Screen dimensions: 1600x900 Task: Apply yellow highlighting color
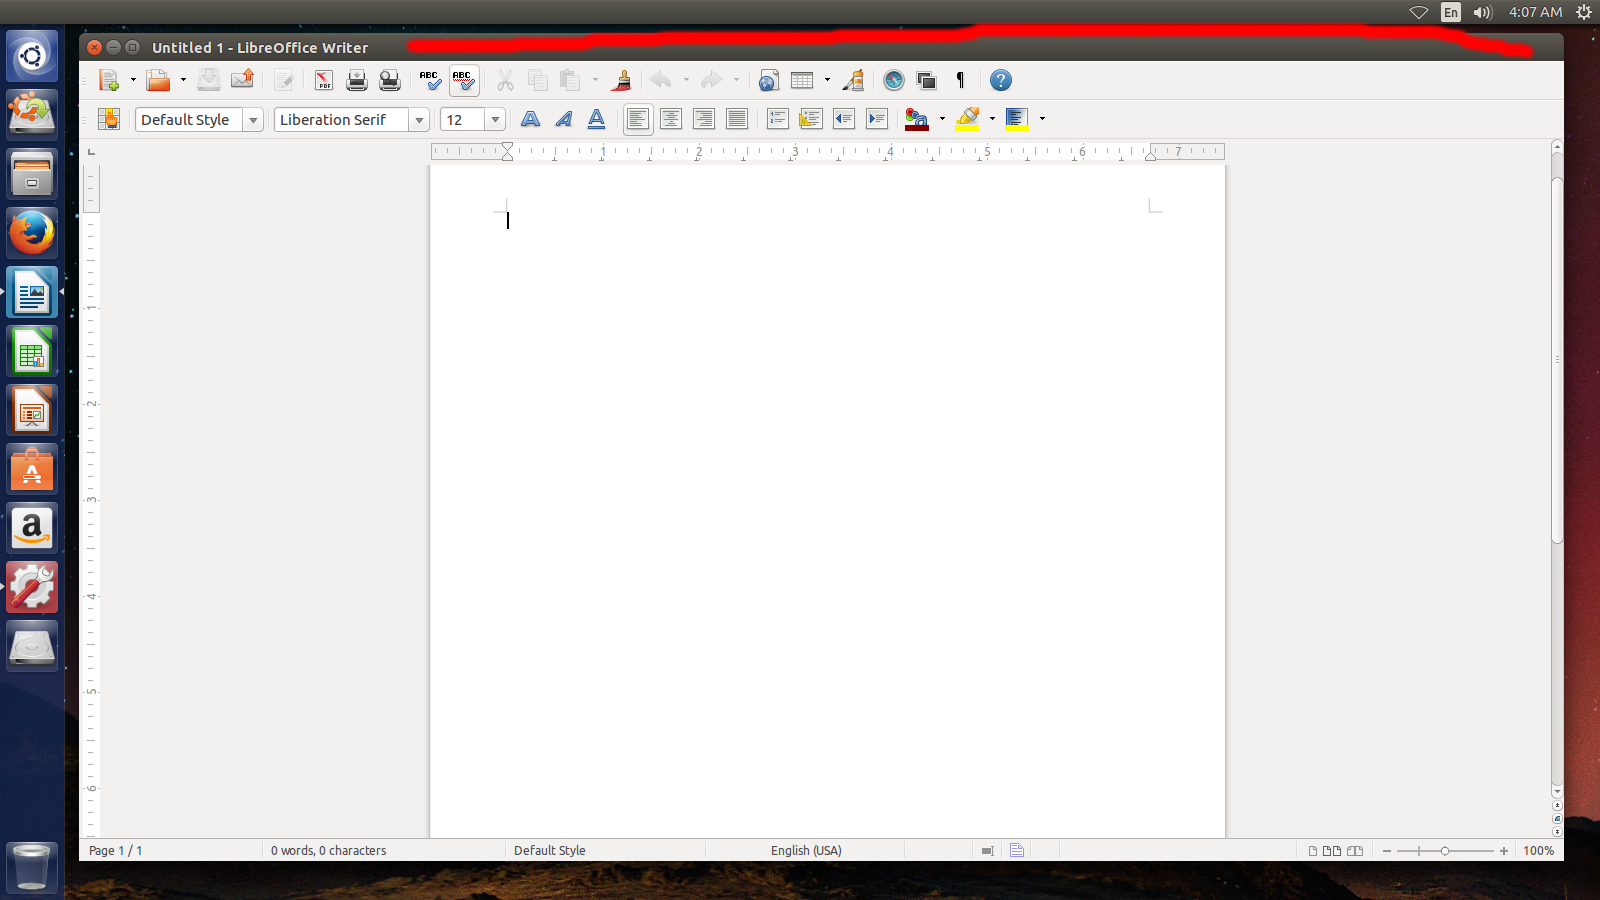click(967, 119)
